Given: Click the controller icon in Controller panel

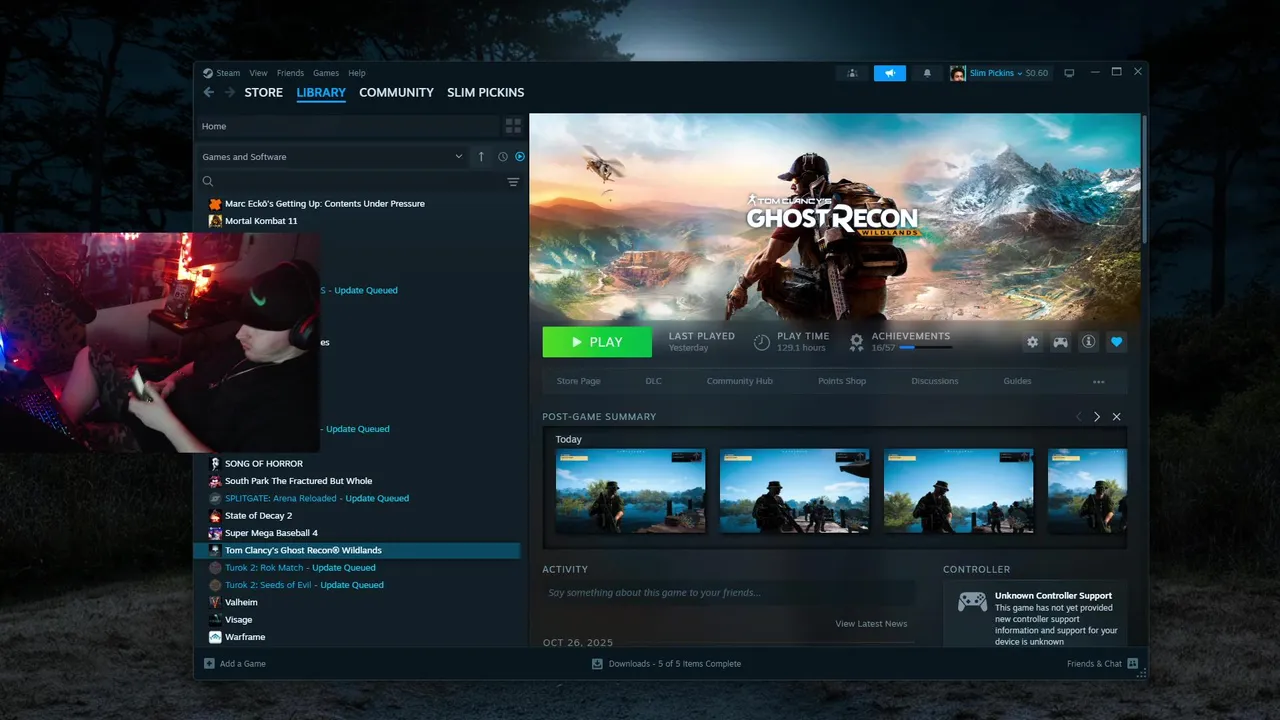Looking at the screenshot, I should (972, 602).
